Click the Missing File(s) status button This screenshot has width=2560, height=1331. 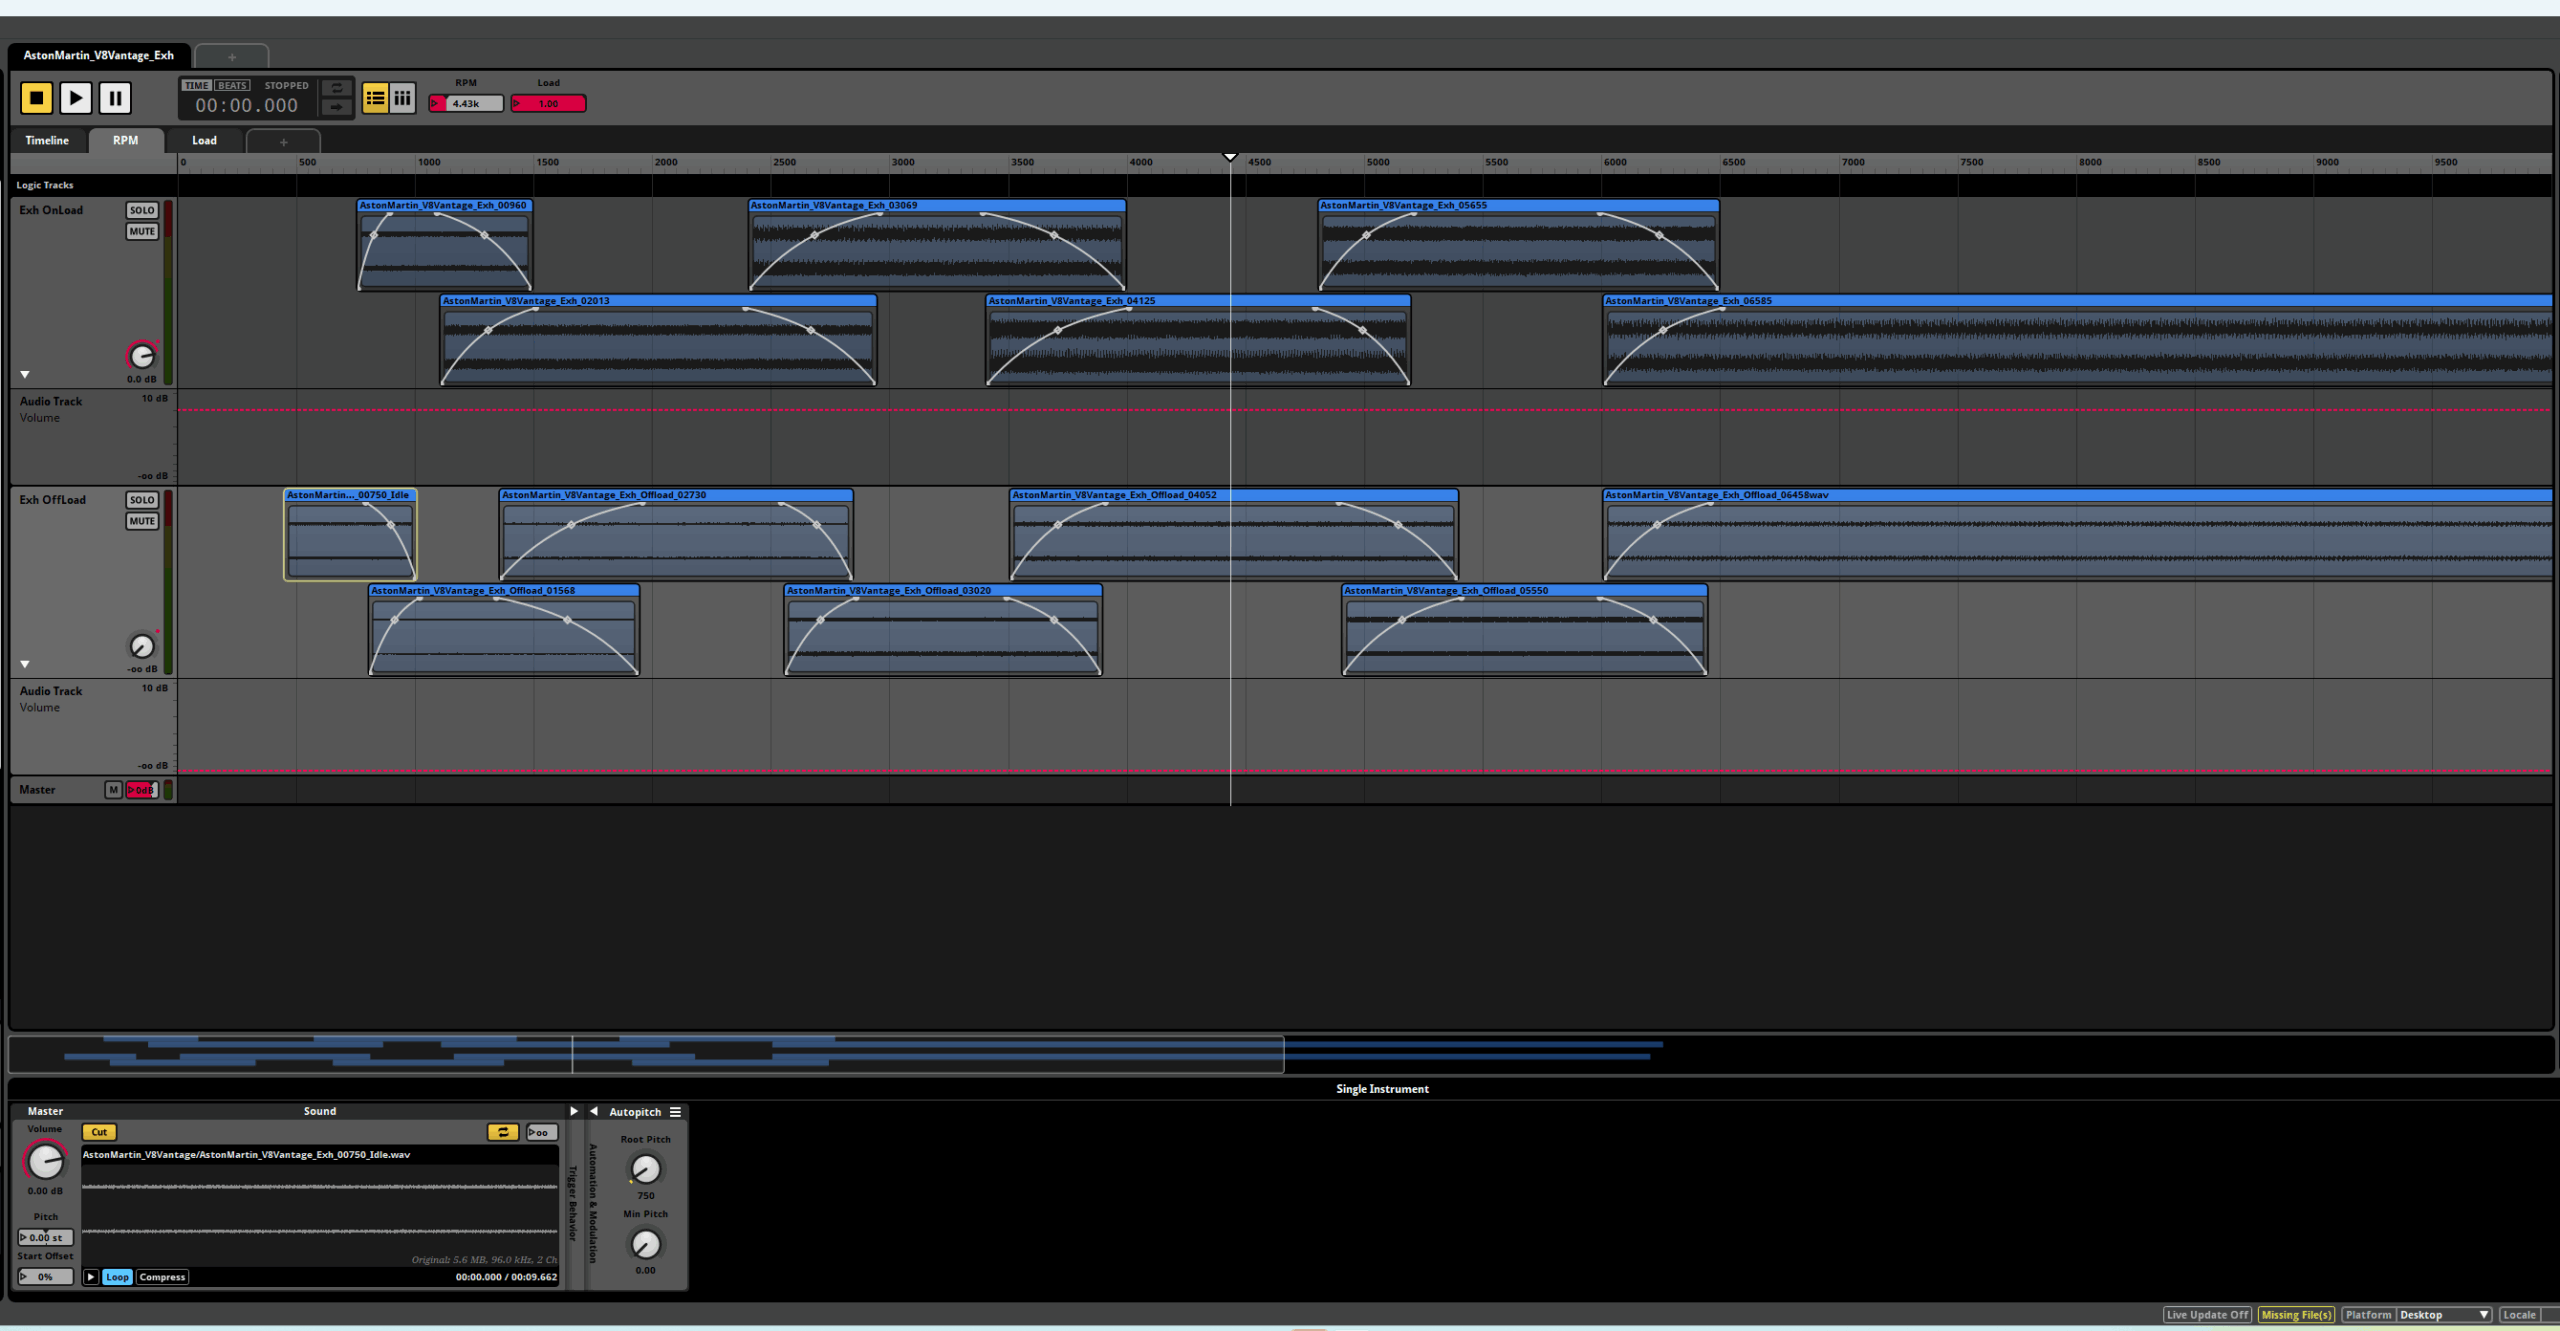(x=2296, y=1315)
